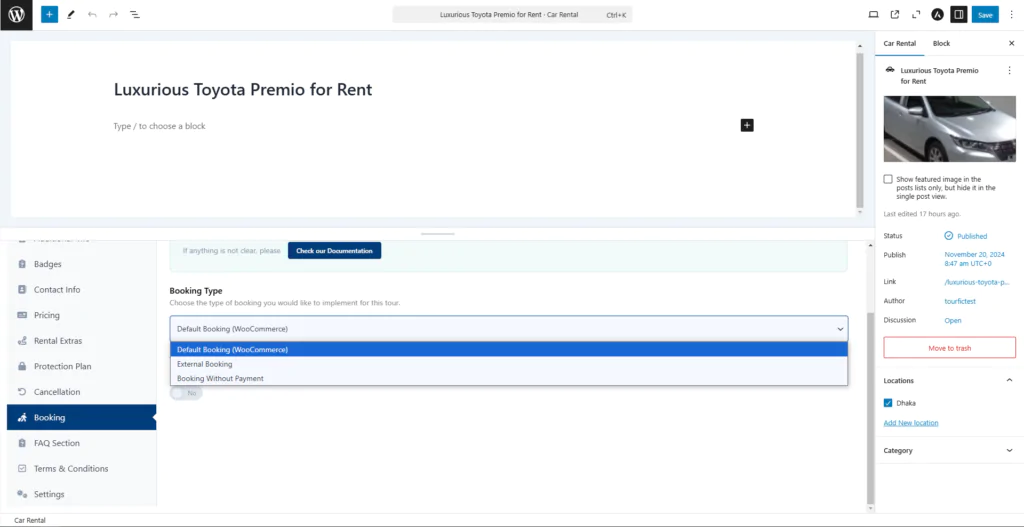The image size is (1024, 527).
Task: Open the Document Overview list icon
Action: click(135, 14)
